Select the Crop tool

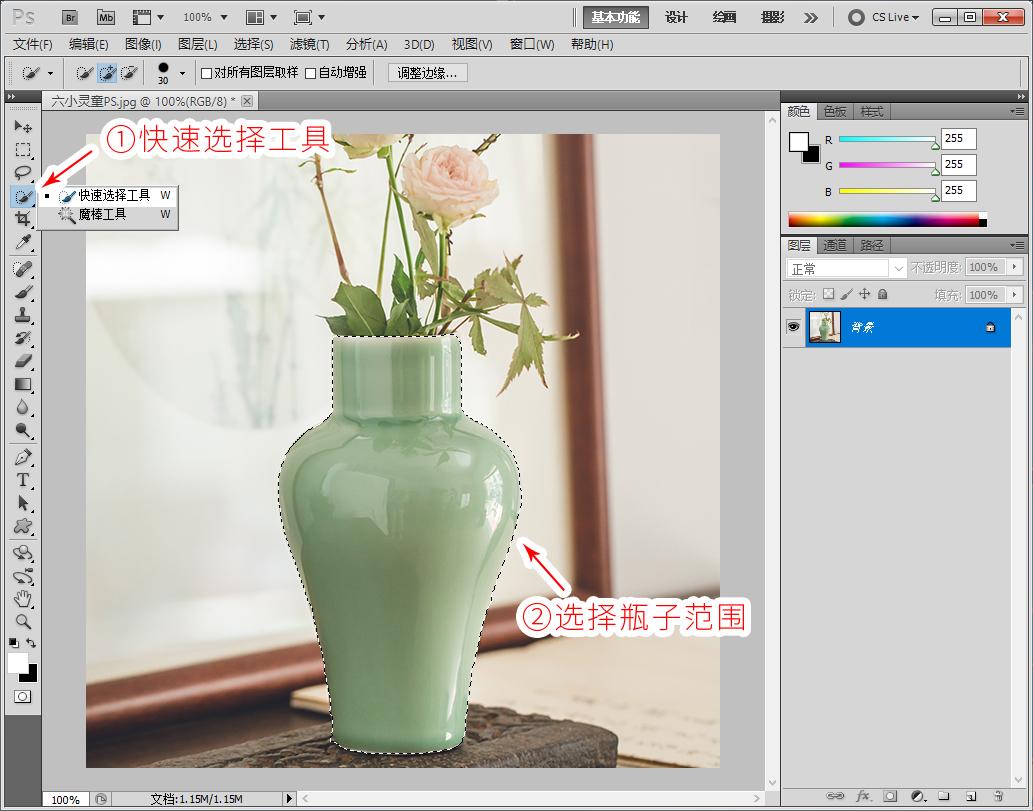[x=22, y=219]
